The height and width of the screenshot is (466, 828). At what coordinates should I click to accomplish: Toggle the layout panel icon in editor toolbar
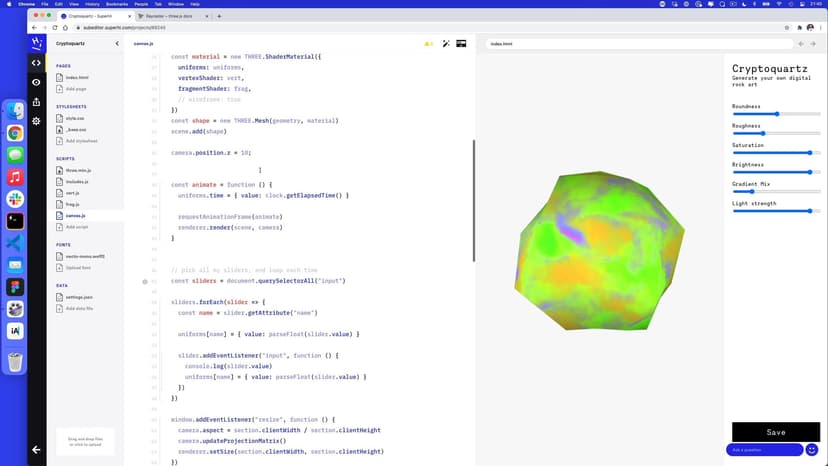[x=461, y=43]
